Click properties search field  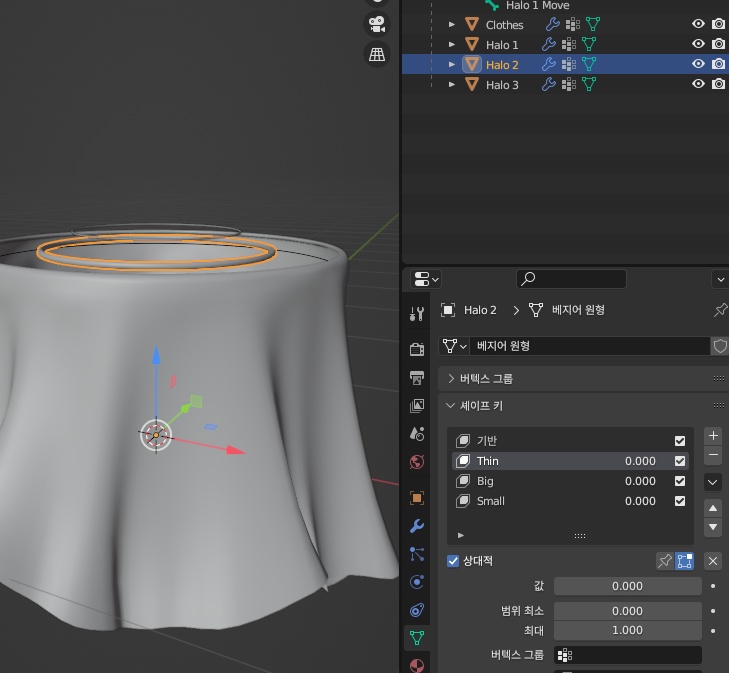click(571, 279)
